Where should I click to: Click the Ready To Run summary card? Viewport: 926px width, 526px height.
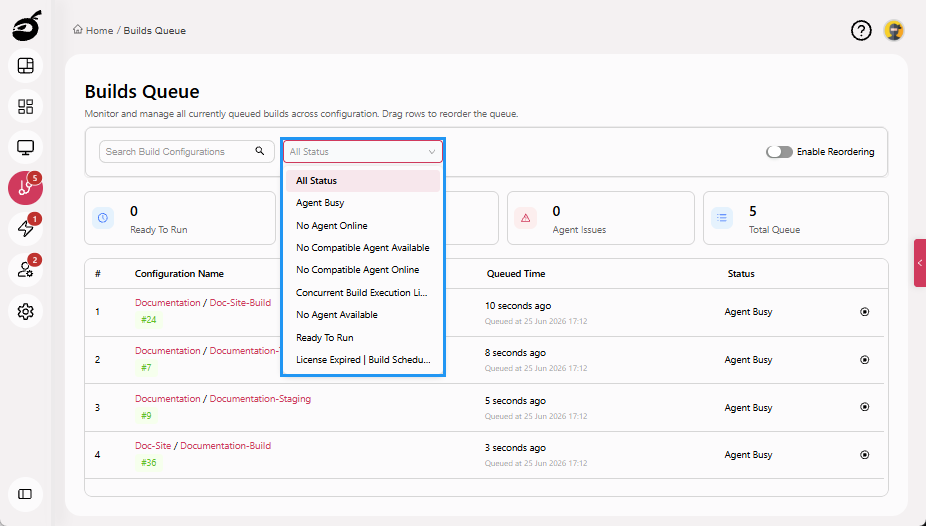pyautogui.click(x=180, y=218)
